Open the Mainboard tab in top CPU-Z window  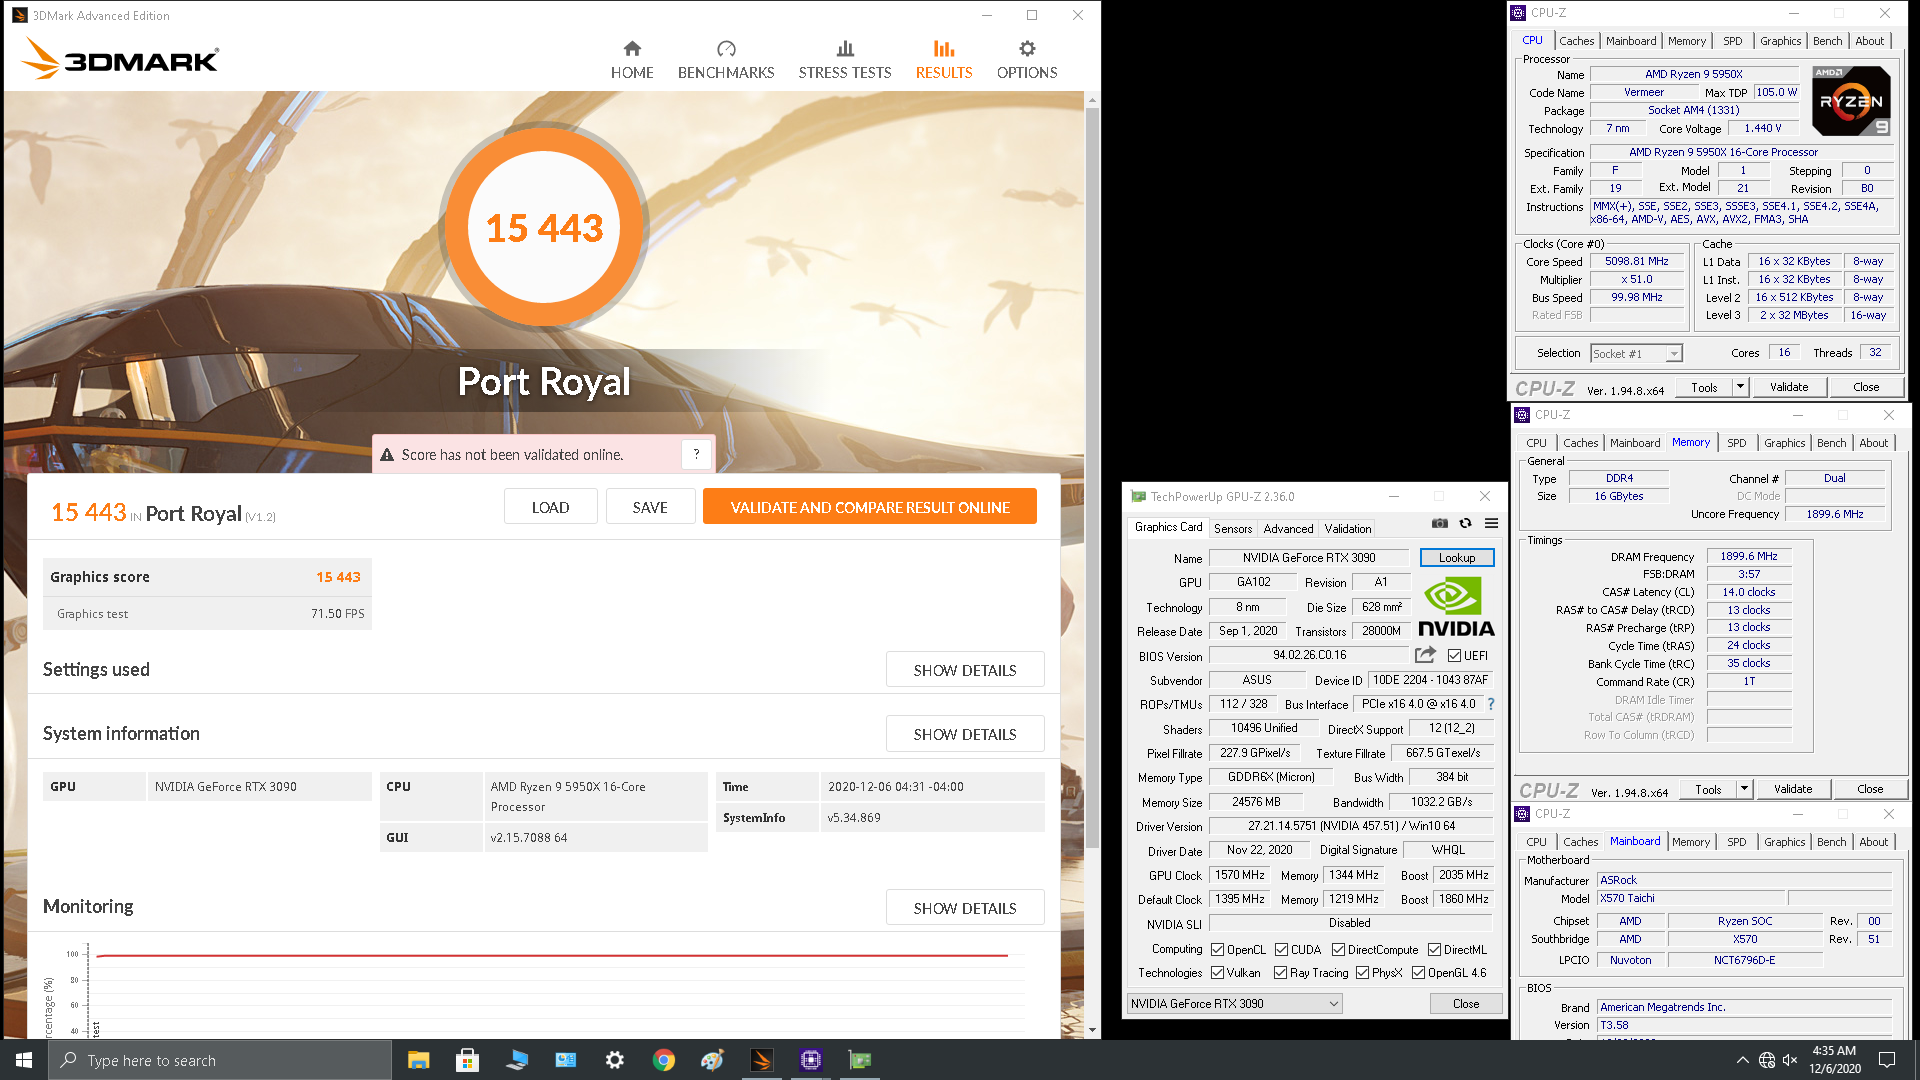[x=1631, y=41]
